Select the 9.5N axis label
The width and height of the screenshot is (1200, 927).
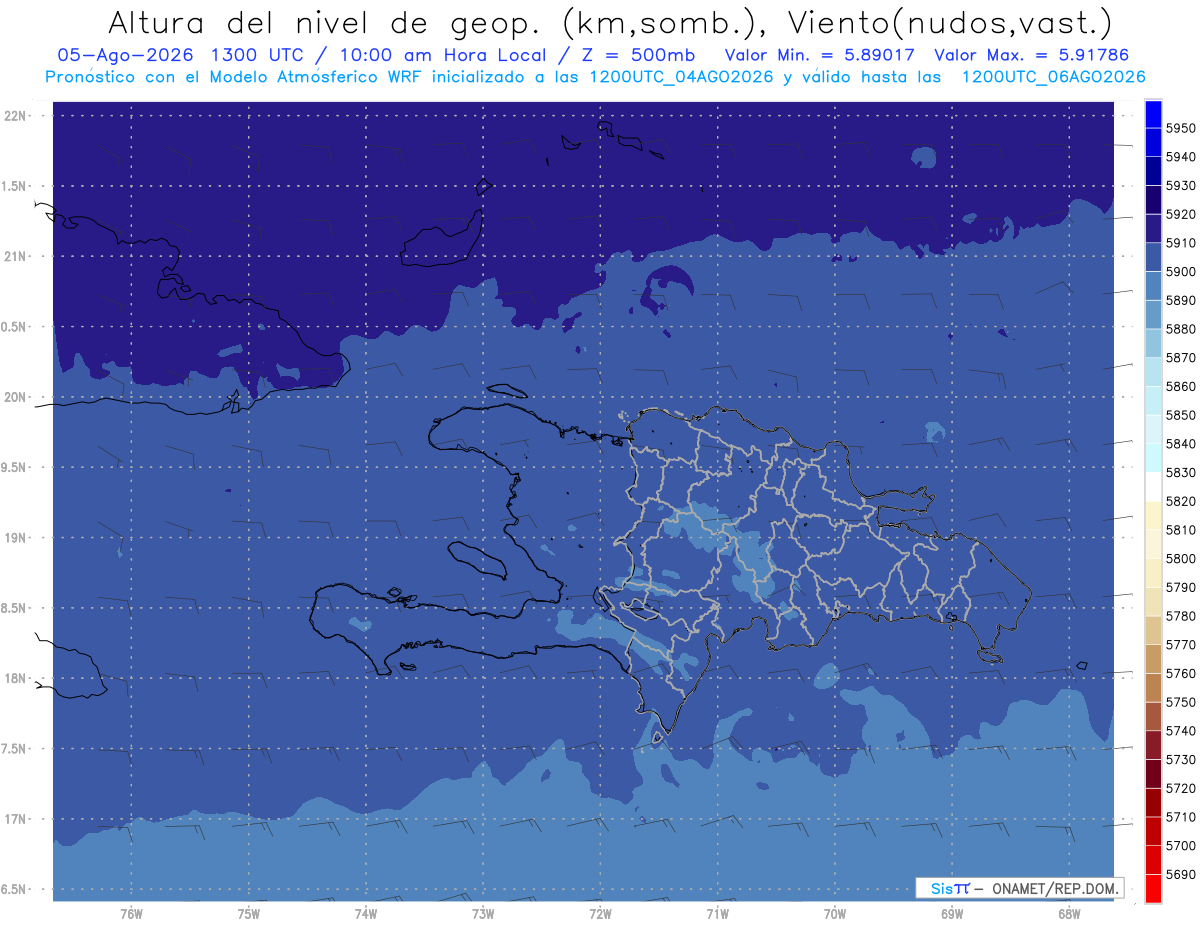(x=15, y=468)
